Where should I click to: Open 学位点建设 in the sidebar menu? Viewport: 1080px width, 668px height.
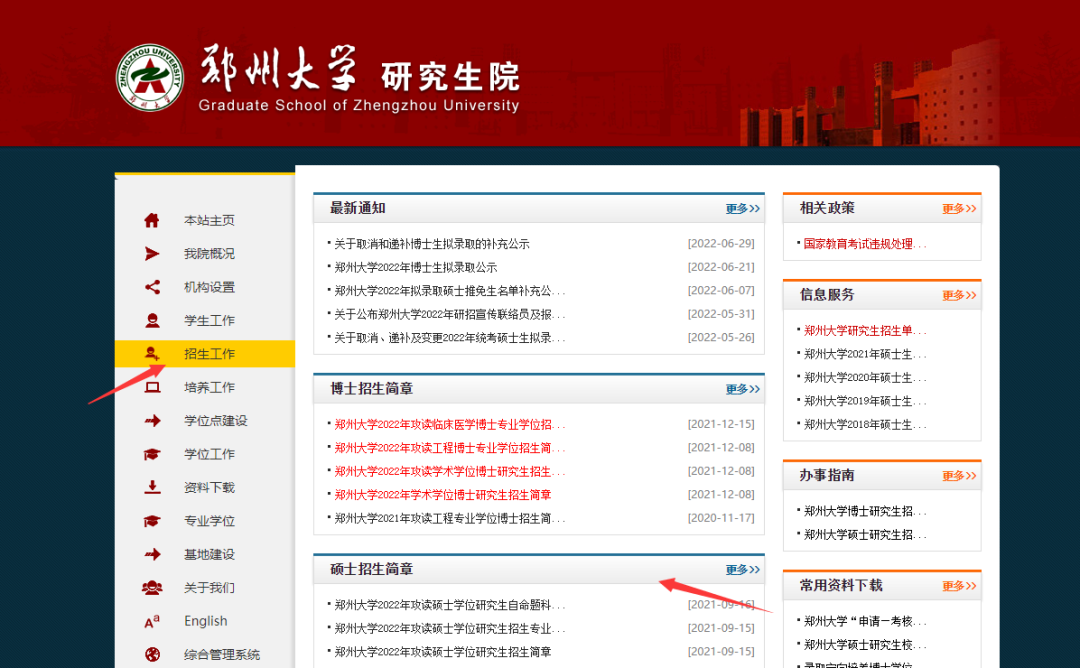216,421
